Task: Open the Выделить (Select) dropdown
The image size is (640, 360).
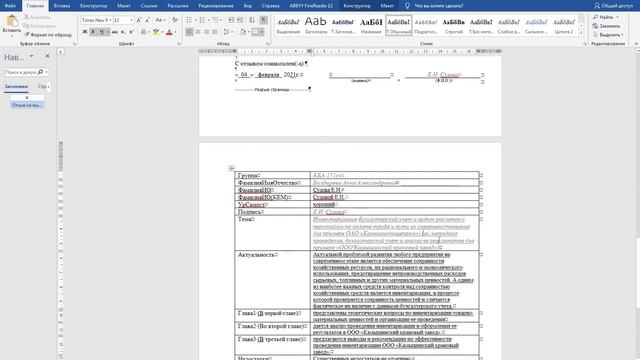Action: (x=608, y=35)
